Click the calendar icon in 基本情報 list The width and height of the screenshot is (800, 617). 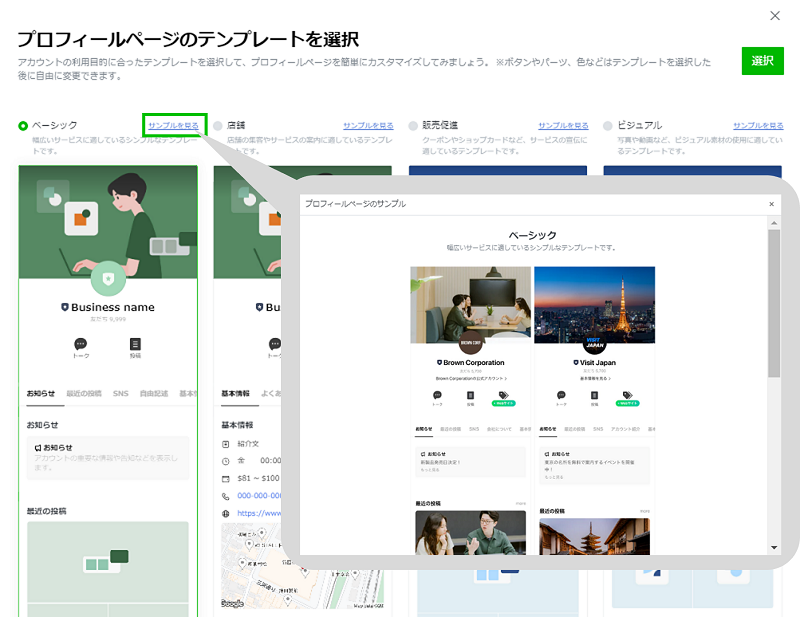coord(226,478)
